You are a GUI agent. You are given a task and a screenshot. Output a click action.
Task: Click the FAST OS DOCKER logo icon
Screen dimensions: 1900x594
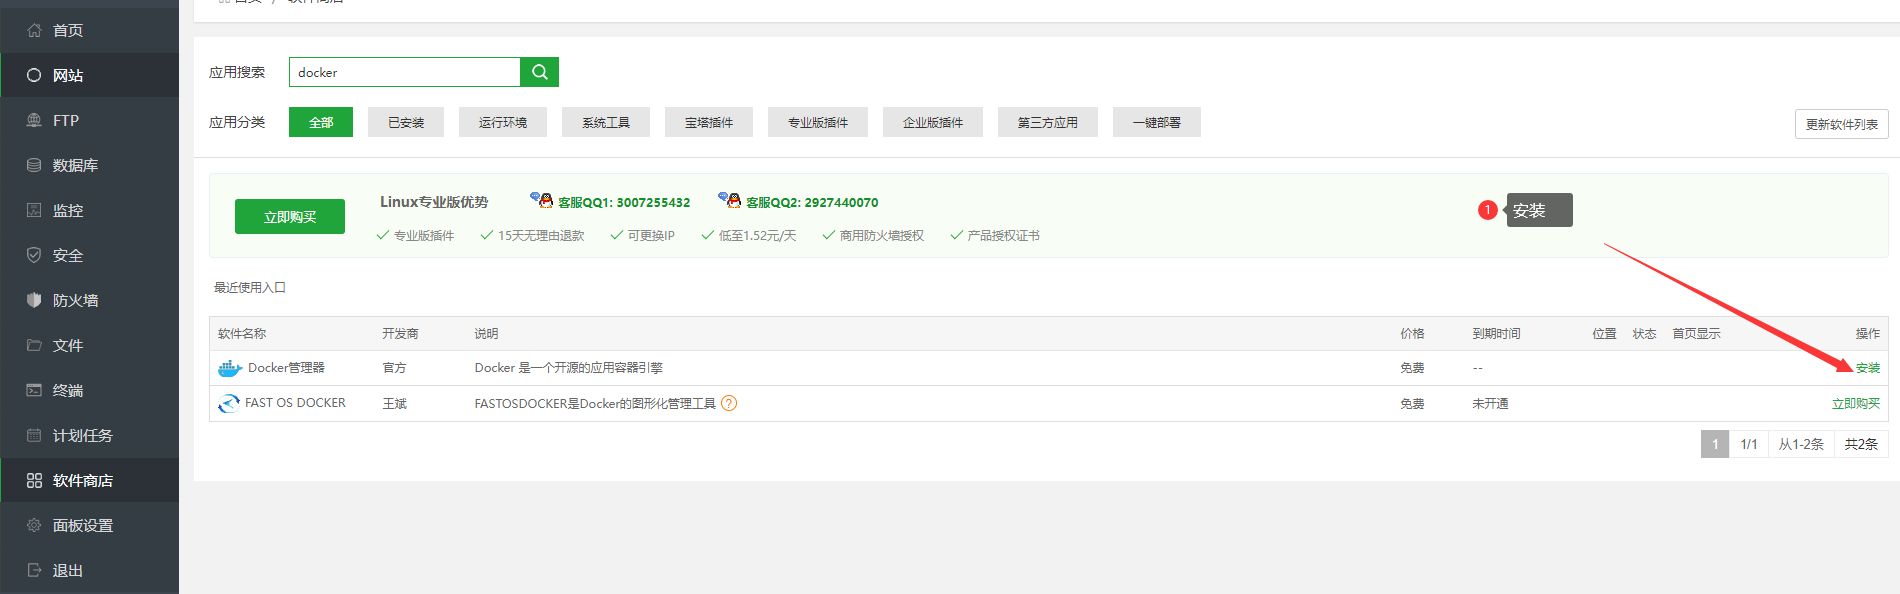[x=229, y=404]
